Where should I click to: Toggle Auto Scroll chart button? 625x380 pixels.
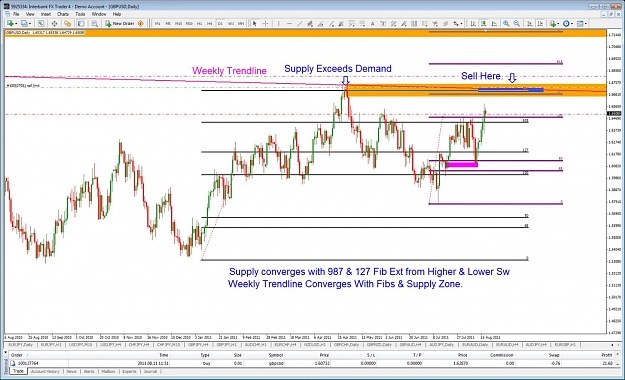[x=529, y=24]
